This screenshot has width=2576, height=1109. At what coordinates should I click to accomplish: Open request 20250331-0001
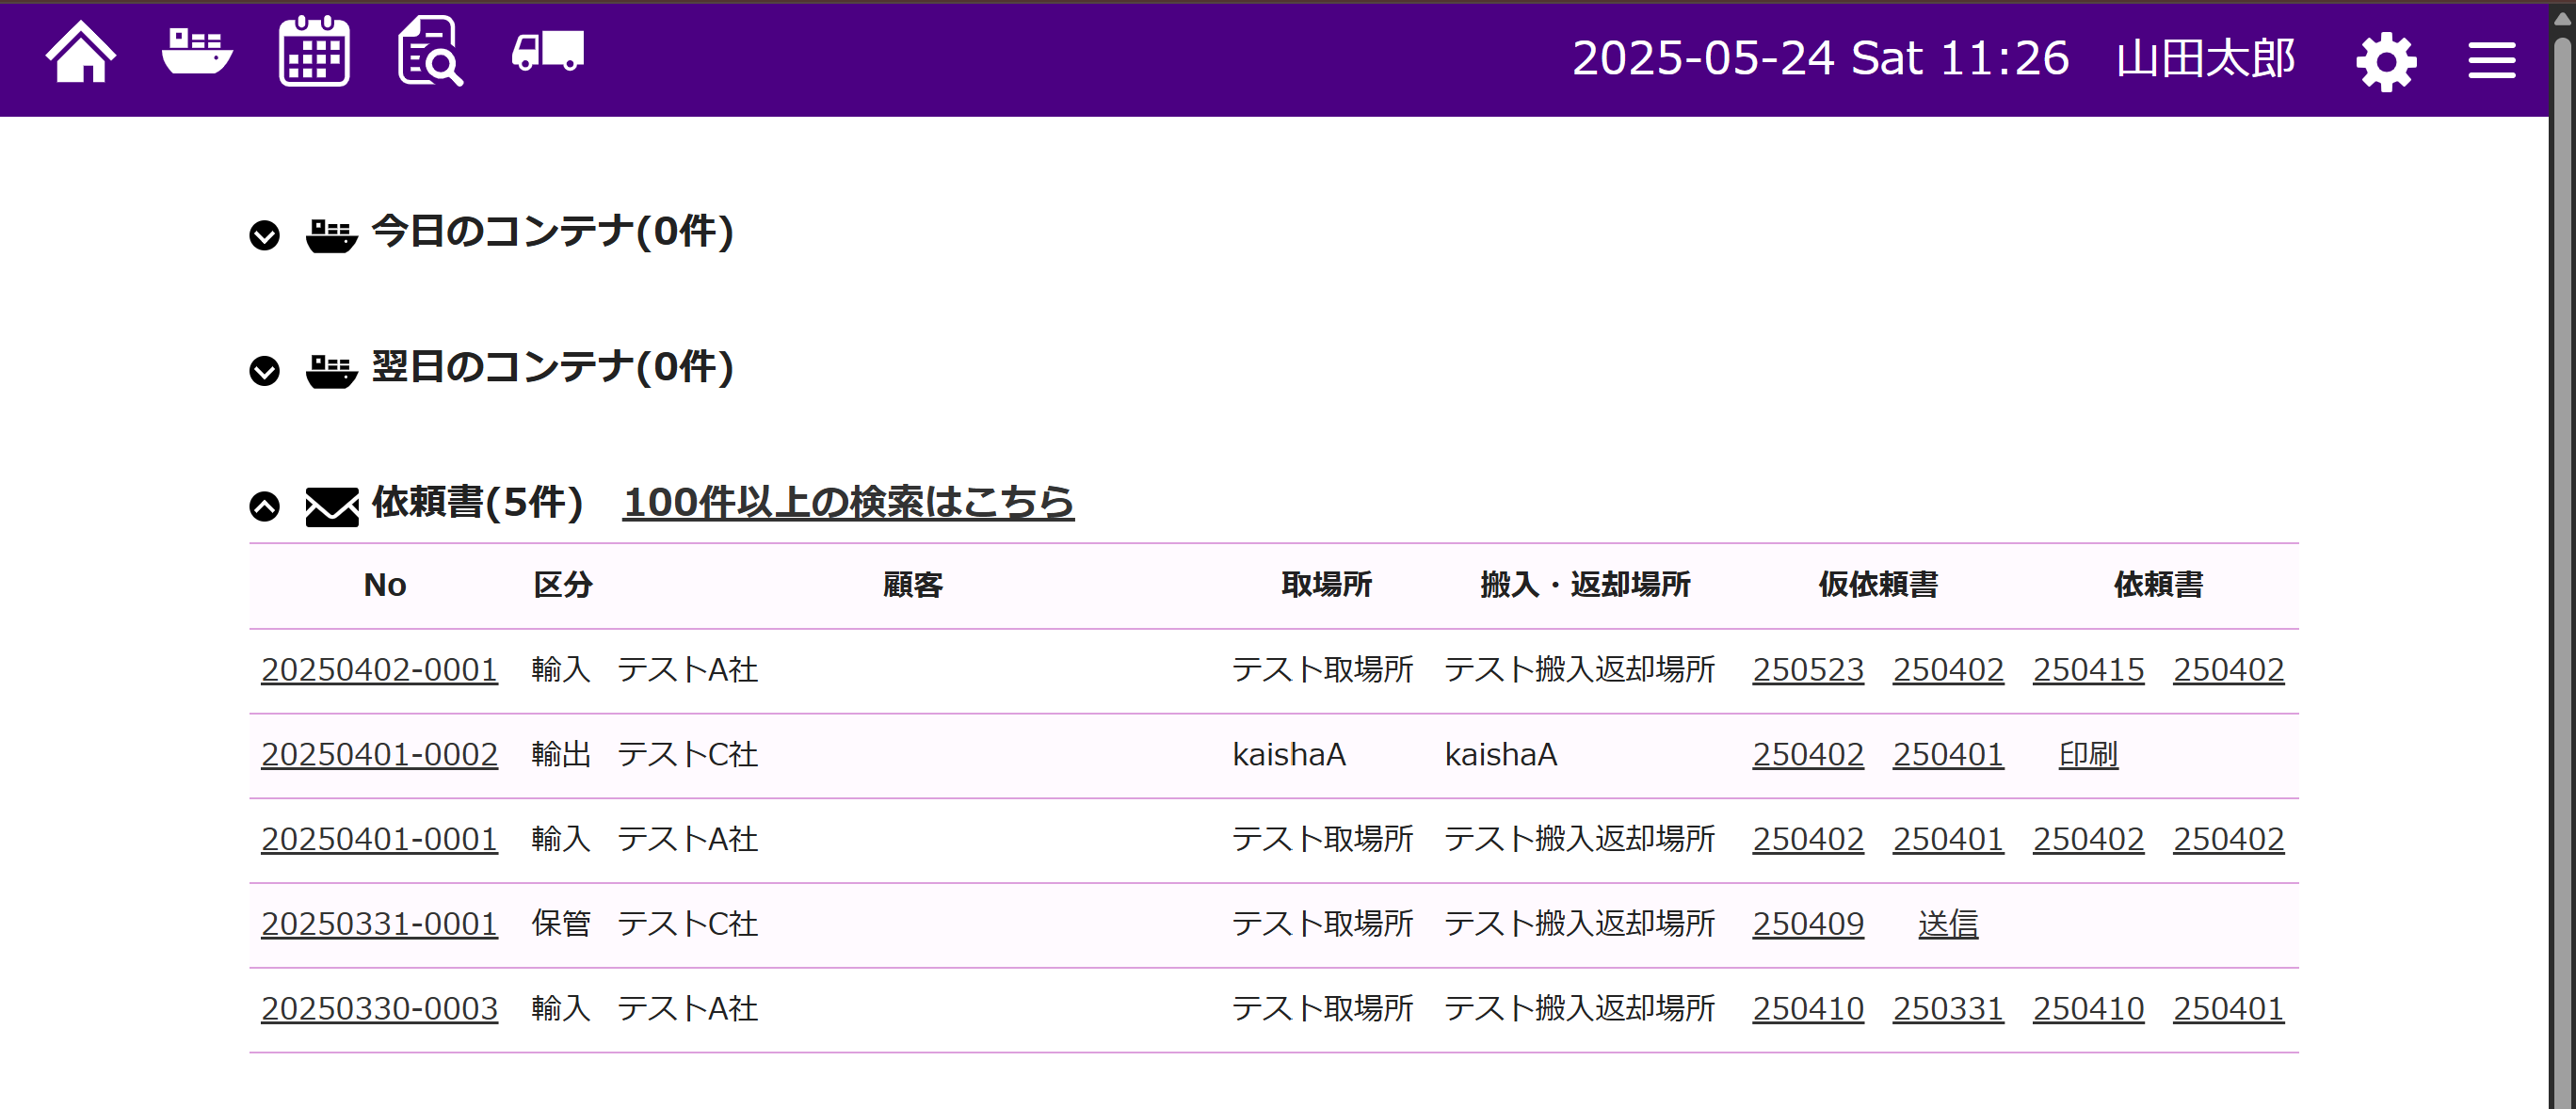[379, 924]
